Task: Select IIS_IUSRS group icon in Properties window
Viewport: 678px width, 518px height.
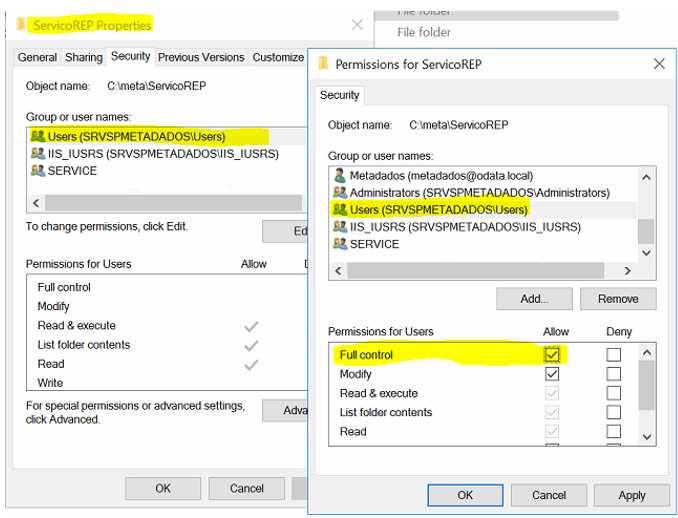Action: click(x=37, y=154)
